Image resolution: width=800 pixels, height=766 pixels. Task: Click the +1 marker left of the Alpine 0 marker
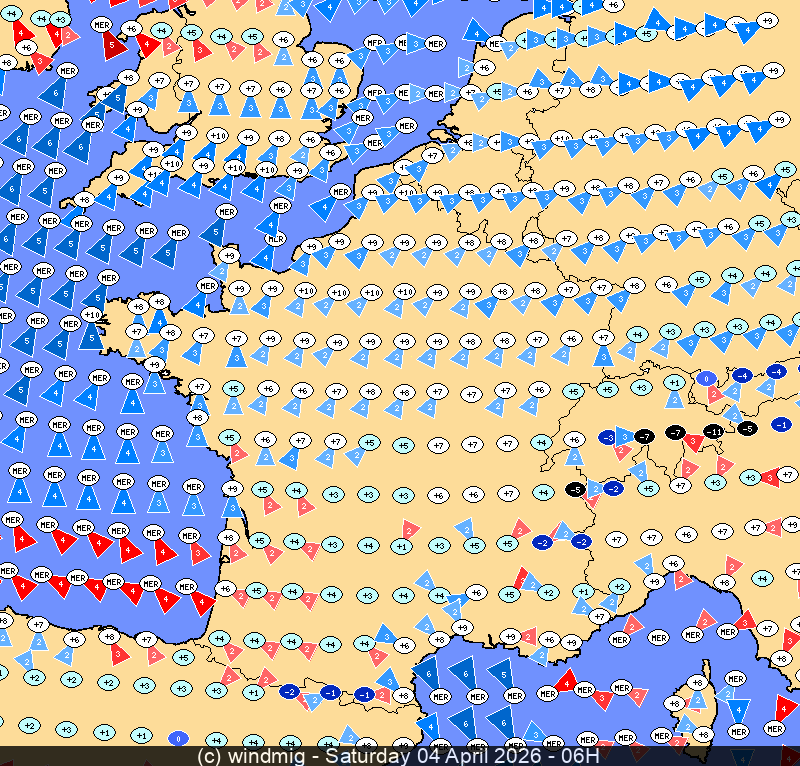click(675, 382)
